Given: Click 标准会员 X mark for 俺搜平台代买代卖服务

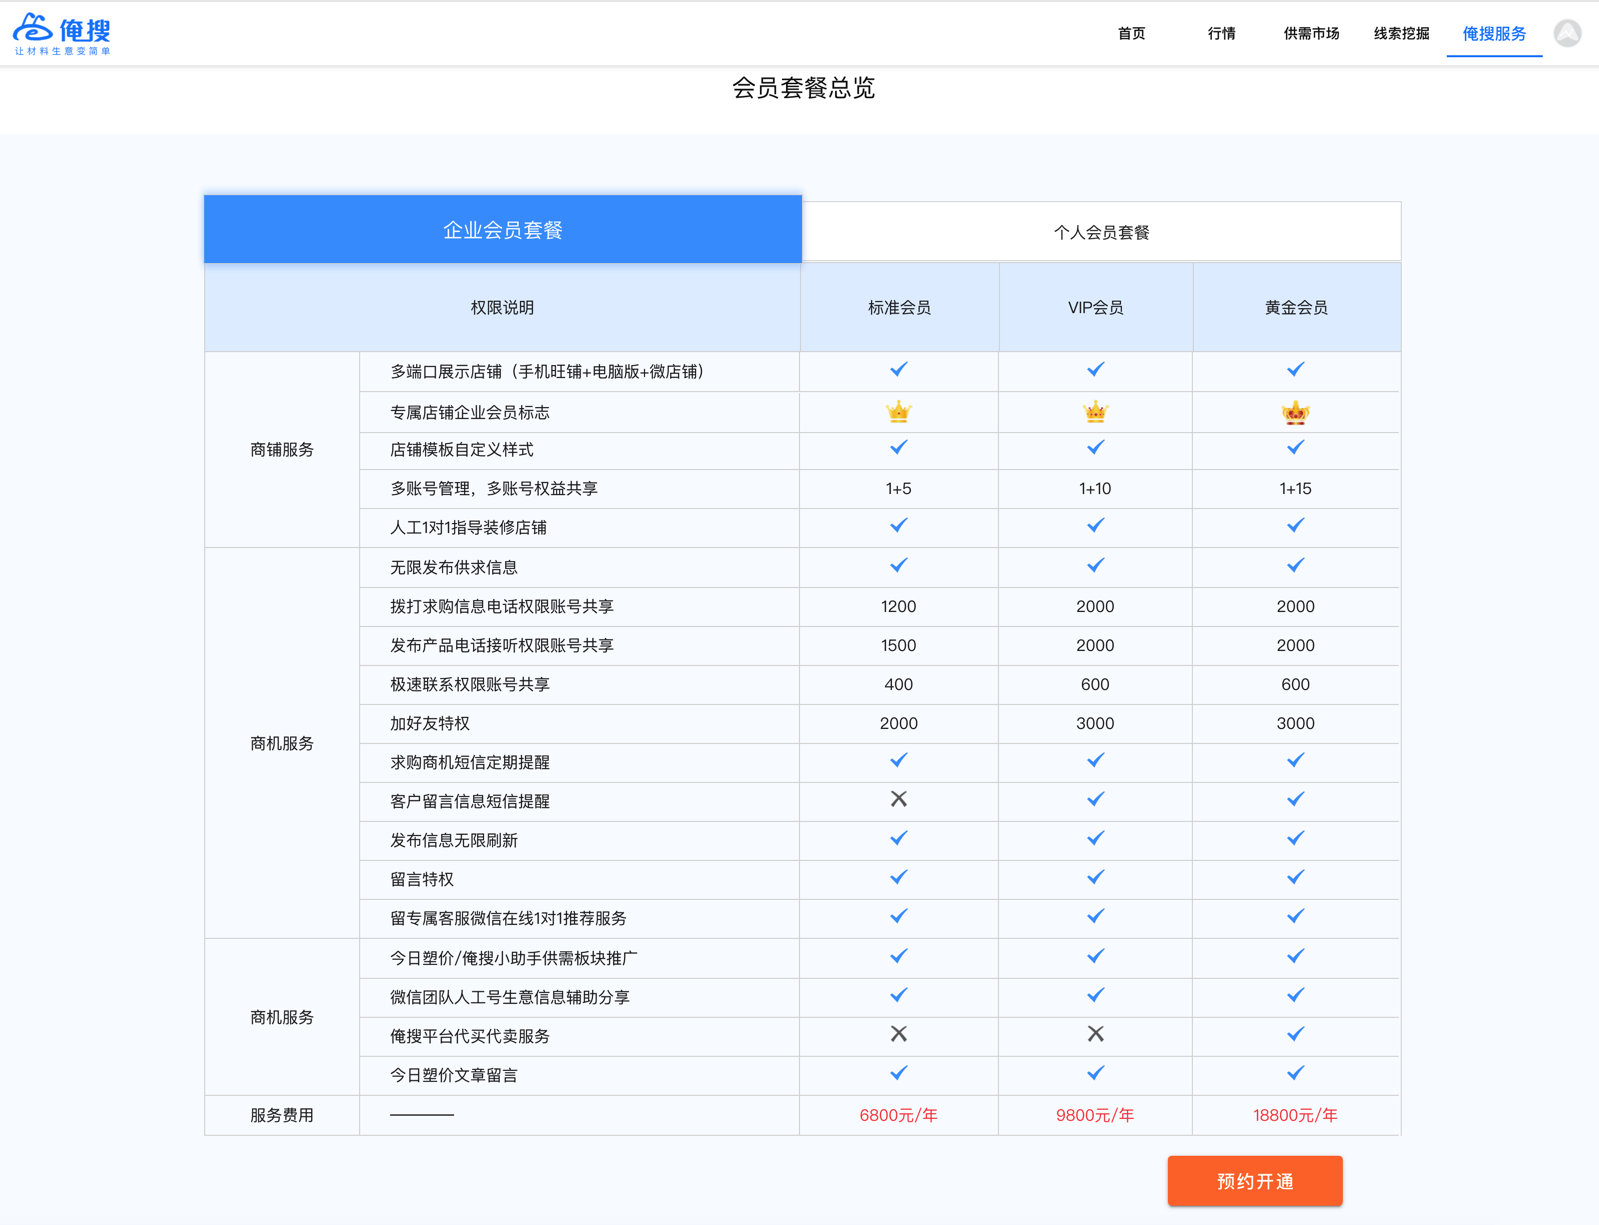Looking at the screenshot, I should tap(898, 1034).
